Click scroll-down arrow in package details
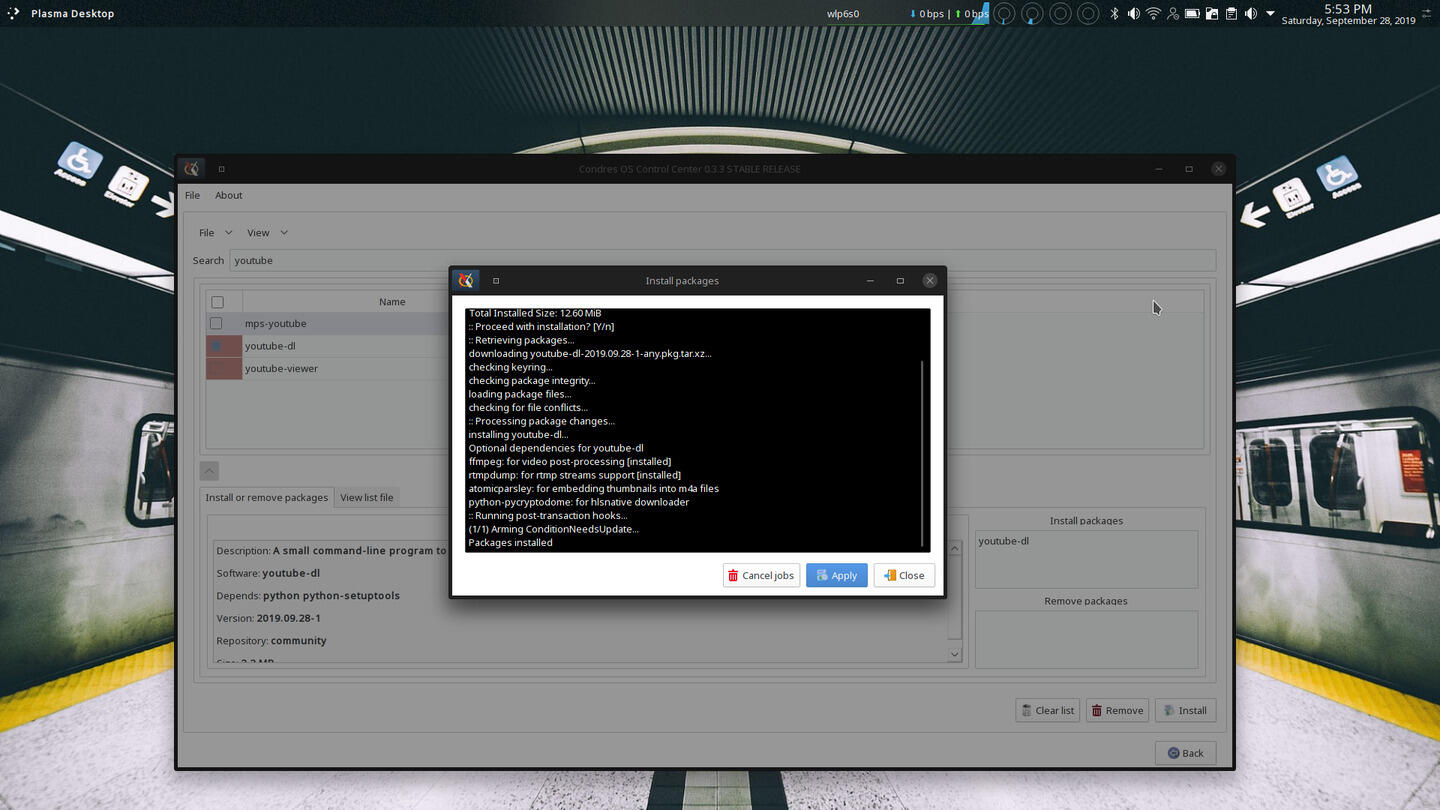 pyautogui.click(x=955, y=654)
